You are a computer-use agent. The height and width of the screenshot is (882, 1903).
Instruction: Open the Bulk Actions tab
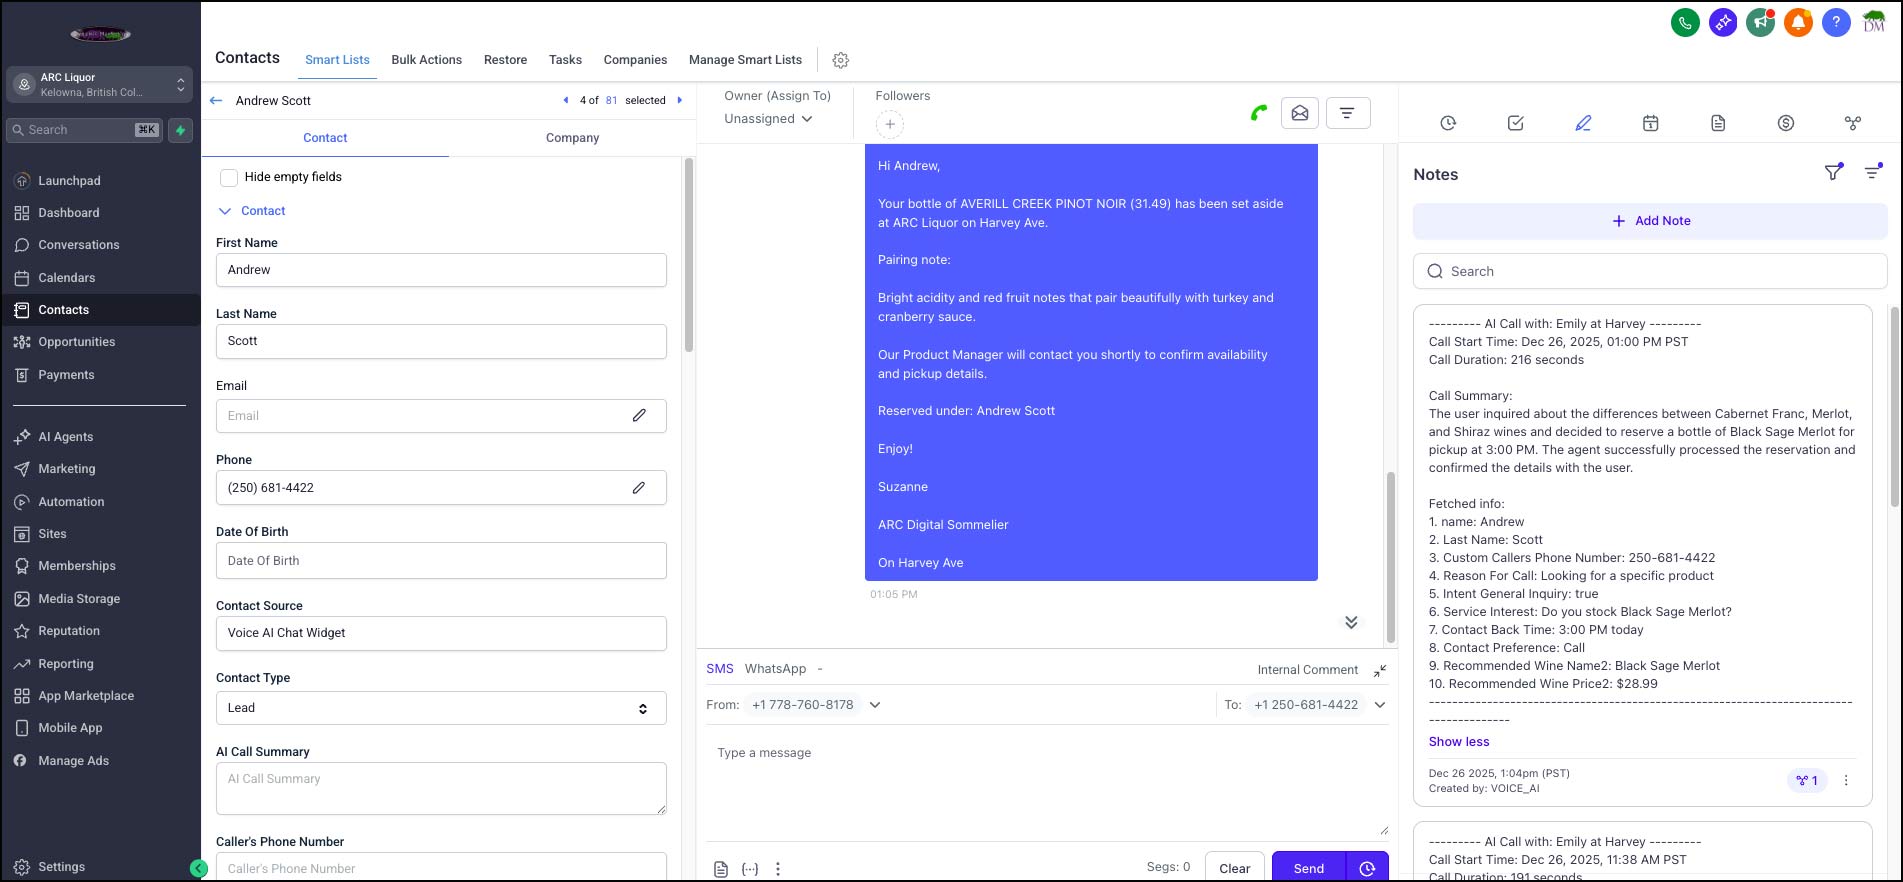click(426, 60)
